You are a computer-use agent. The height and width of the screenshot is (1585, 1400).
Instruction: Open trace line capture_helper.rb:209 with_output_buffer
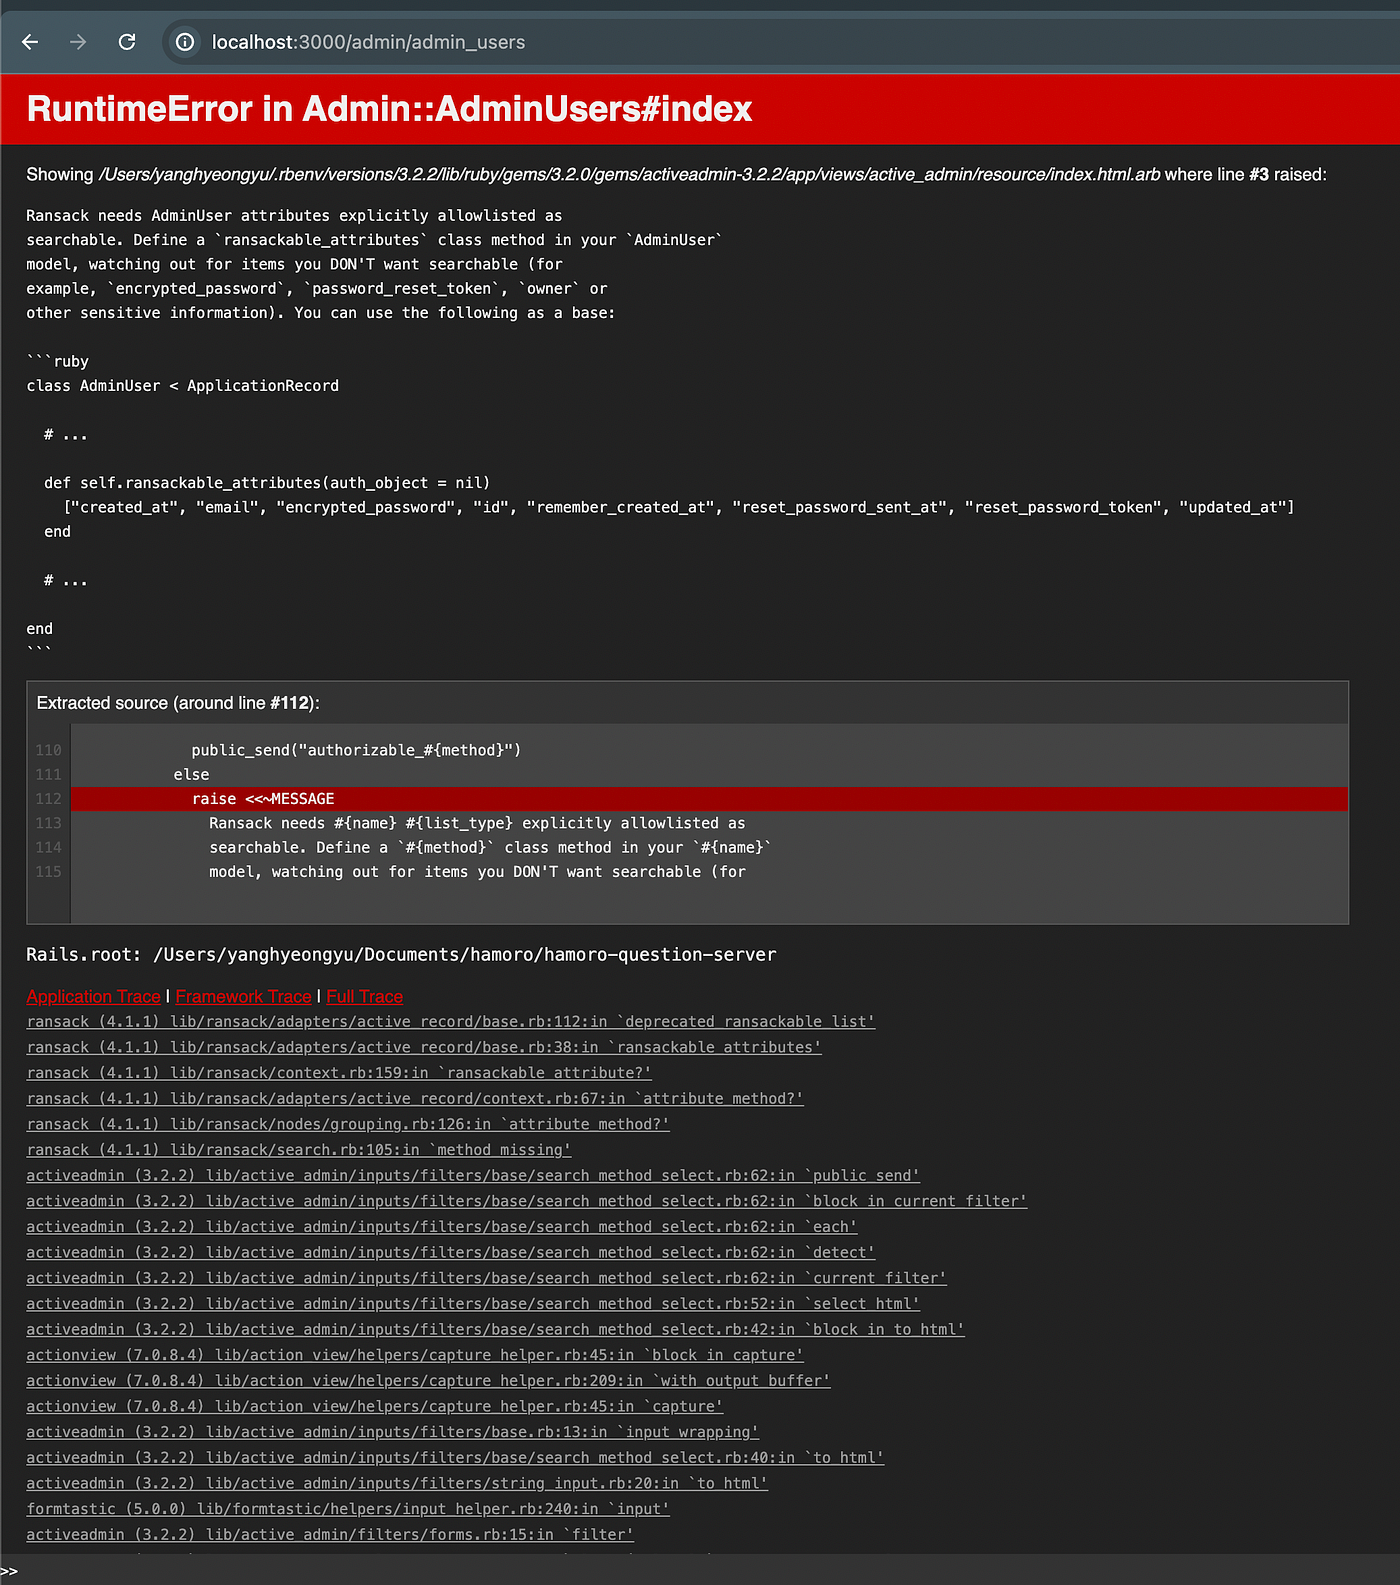(429, 1381)
